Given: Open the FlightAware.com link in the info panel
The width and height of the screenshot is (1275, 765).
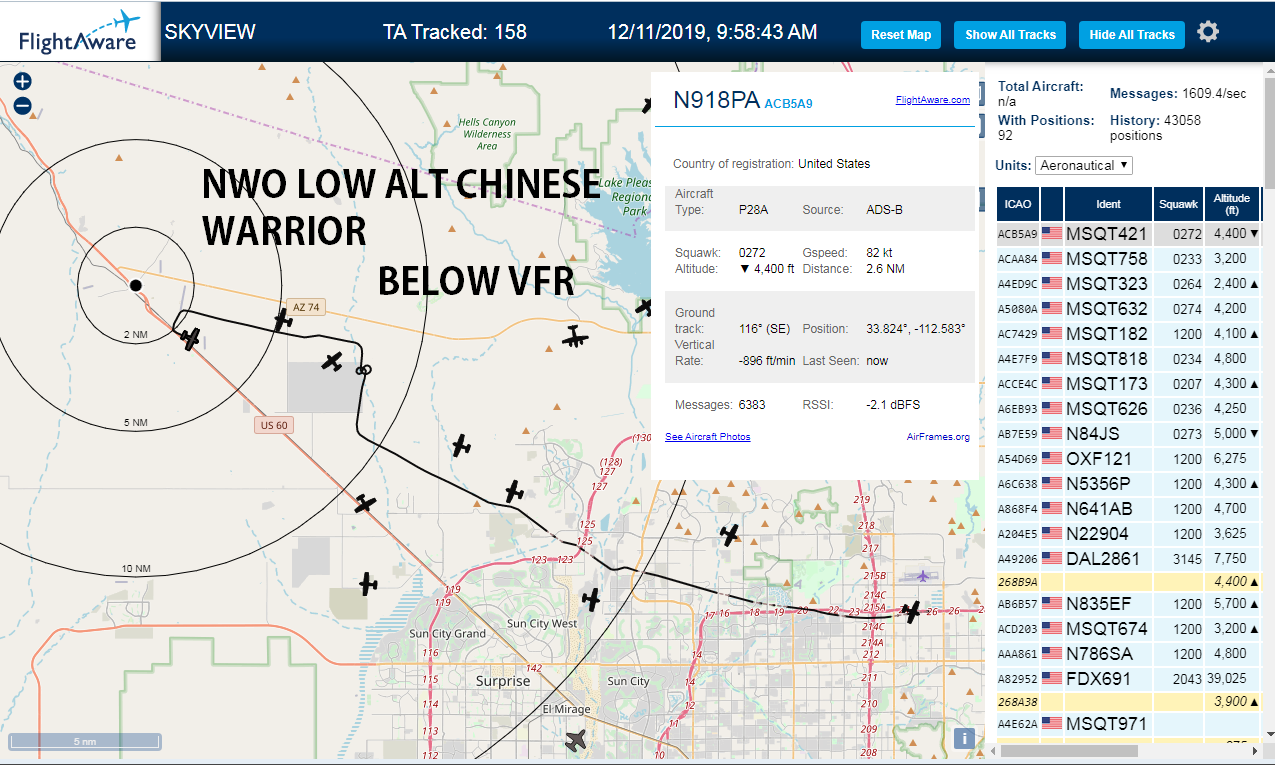Looking at the screenshot, I should pyautogui.click(x=932, y=100).
